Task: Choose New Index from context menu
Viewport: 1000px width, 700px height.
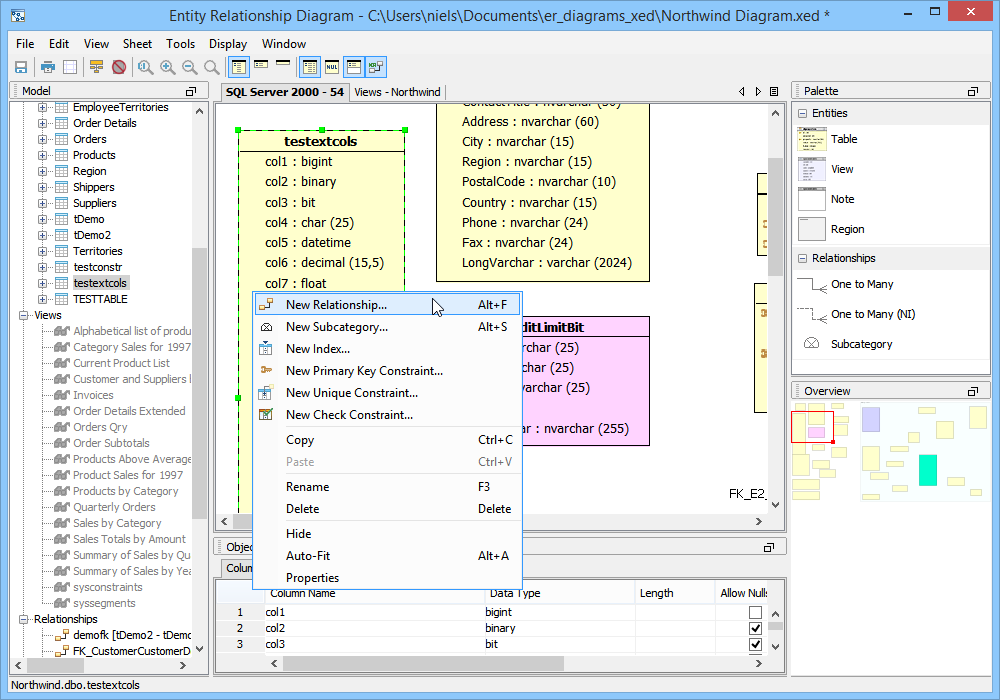Action: click(x=317, y=349)
